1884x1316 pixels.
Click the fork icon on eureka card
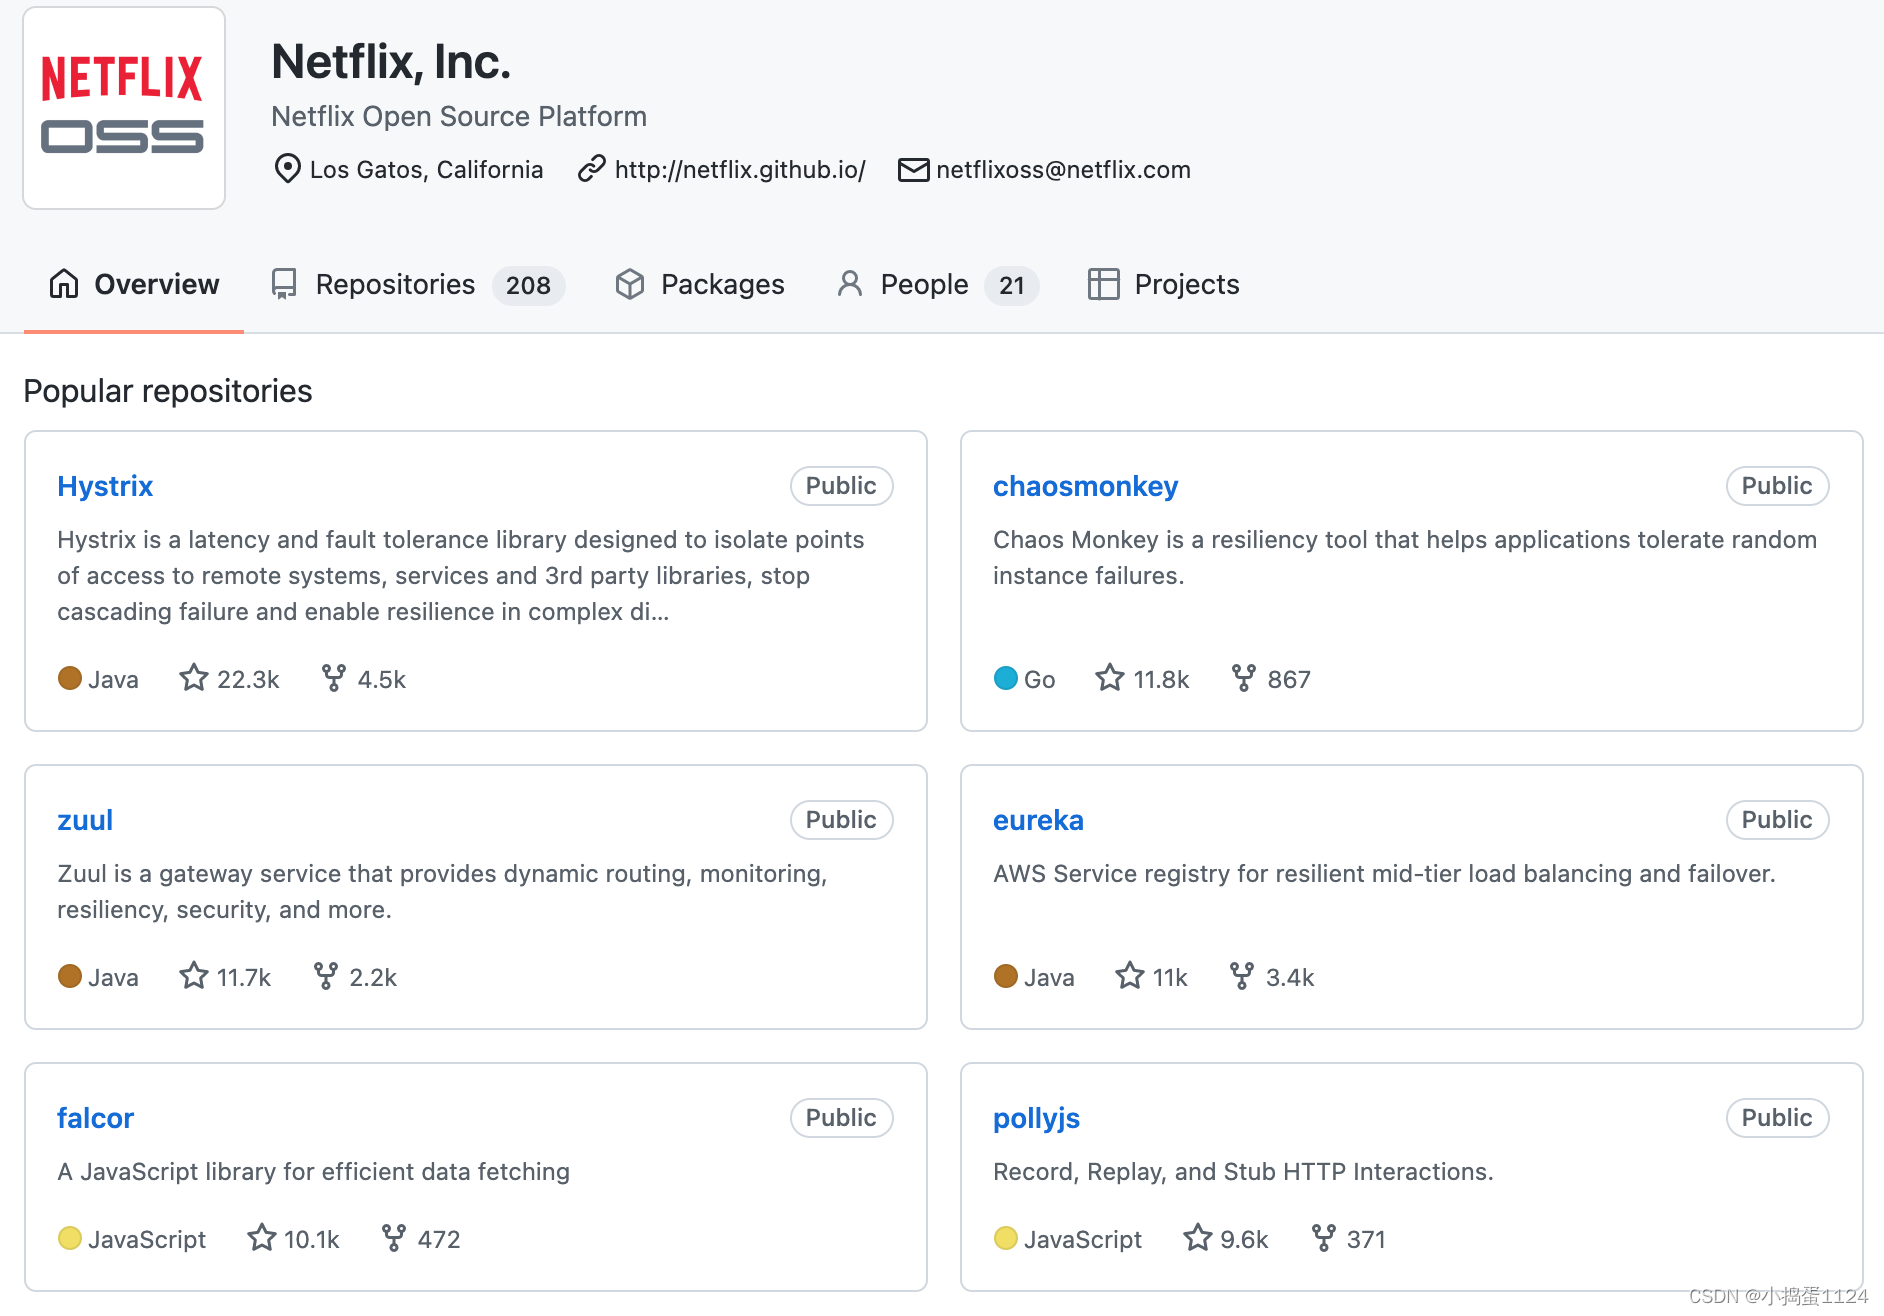tap(1241, 976)
